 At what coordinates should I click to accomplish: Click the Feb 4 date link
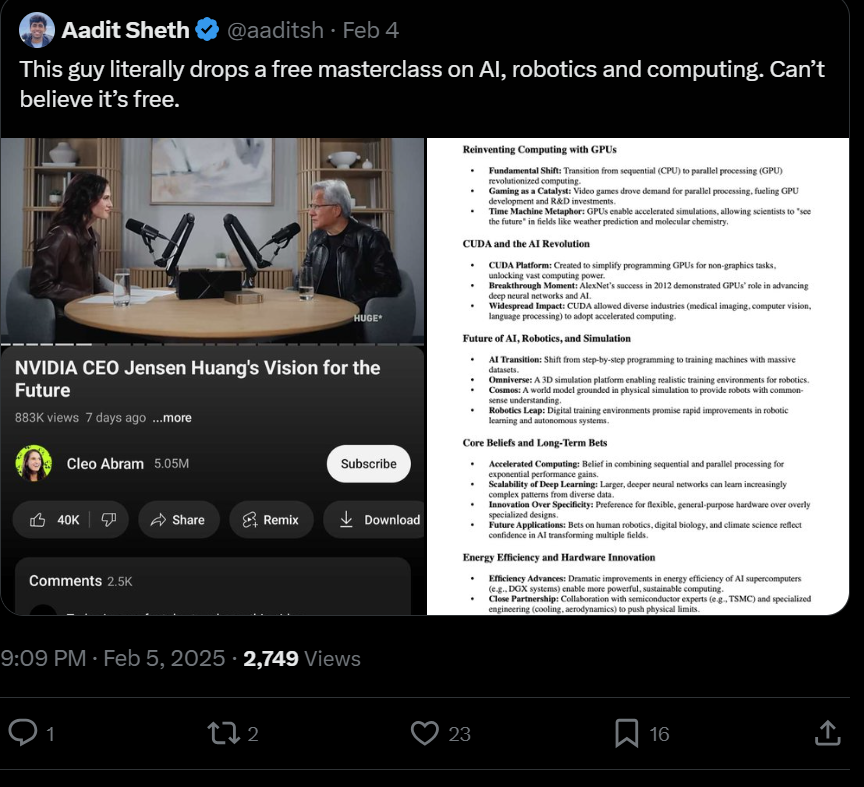[370, 30]
